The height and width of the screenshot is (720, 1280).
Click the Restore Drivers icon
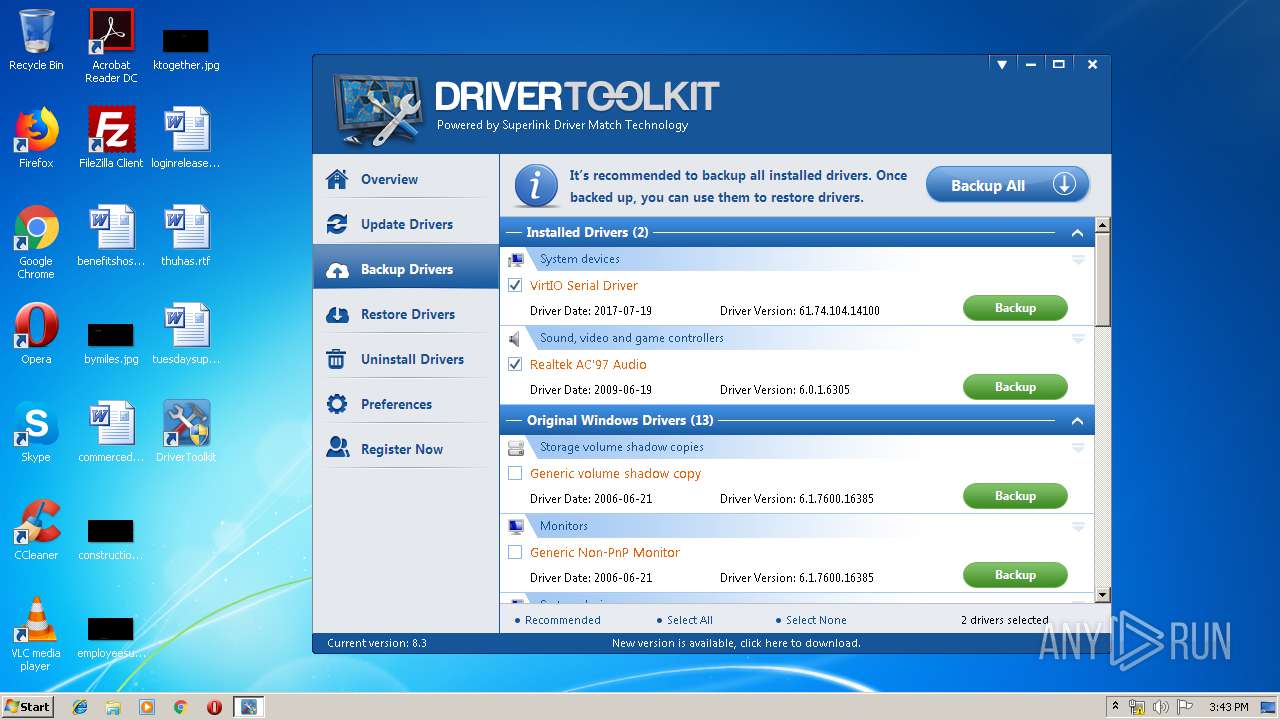coord(337,315)
